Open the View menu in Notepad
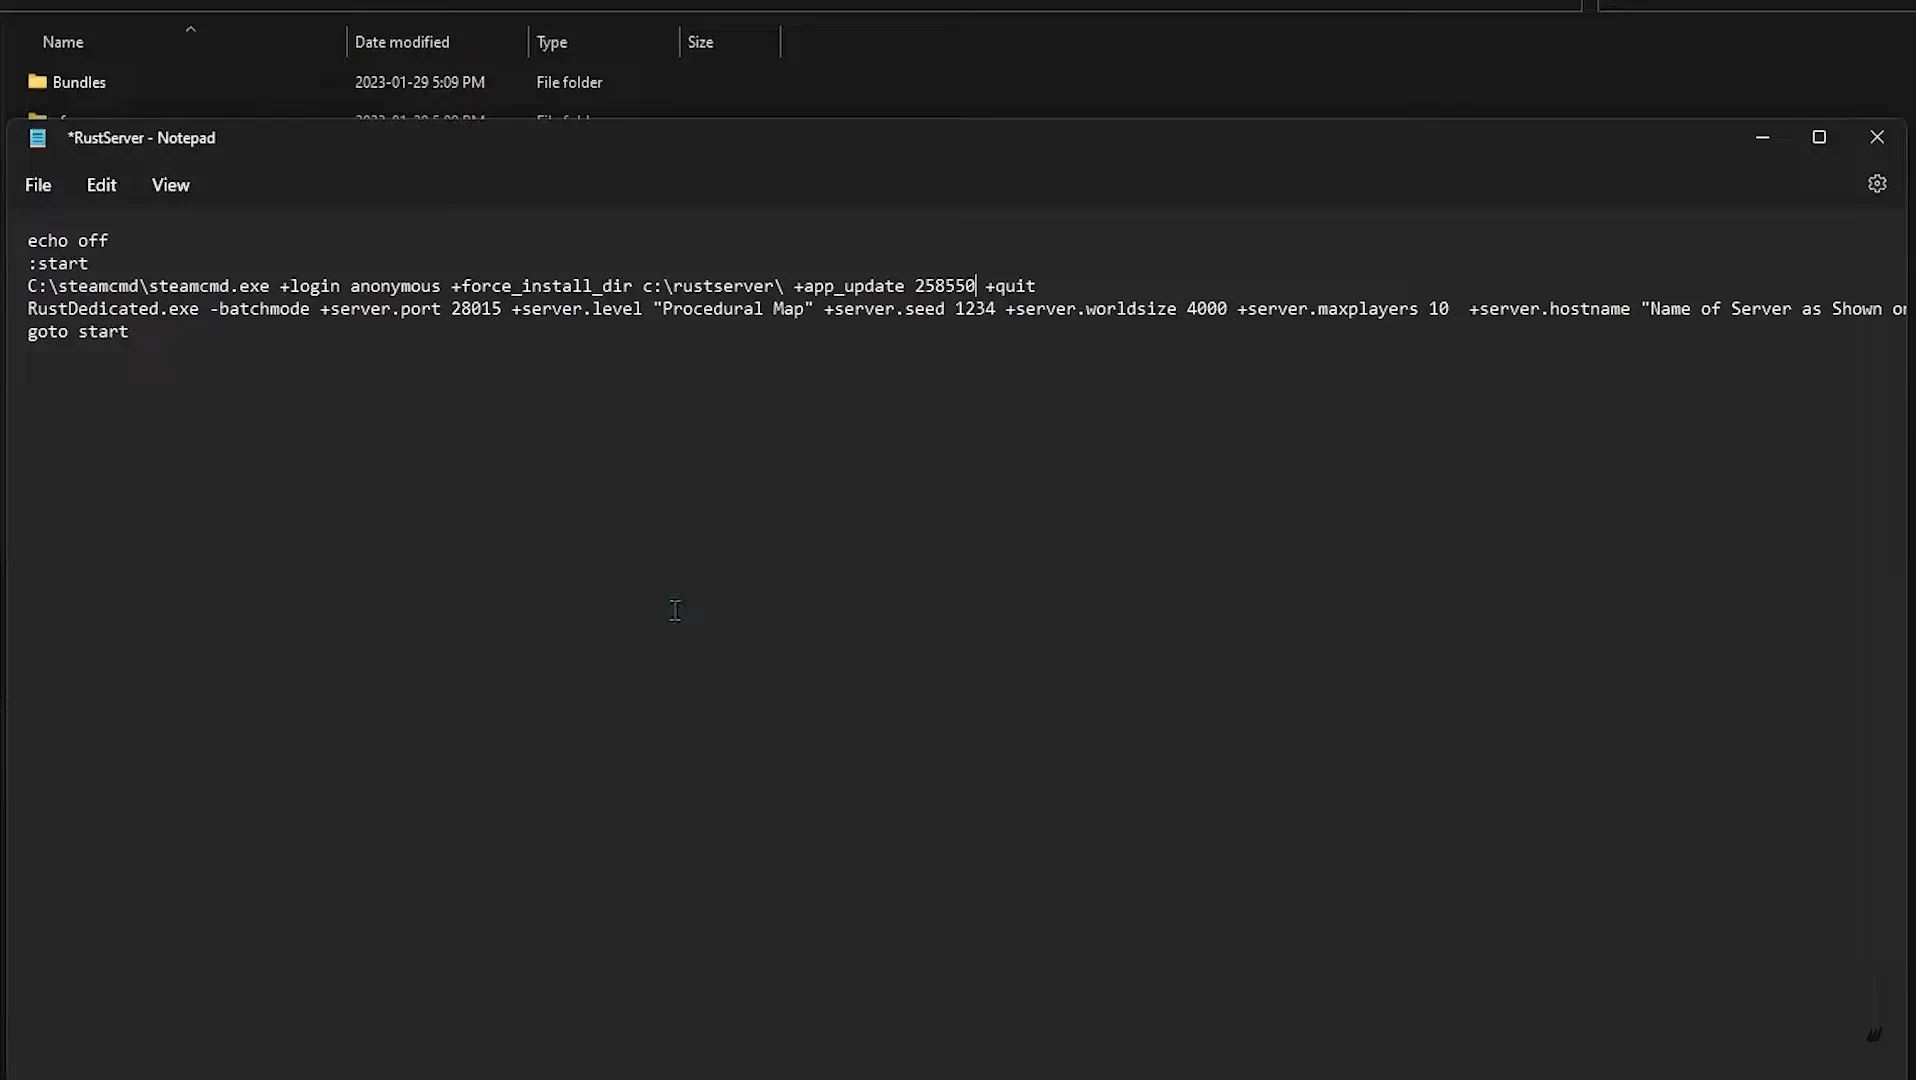 coord(170,185)
